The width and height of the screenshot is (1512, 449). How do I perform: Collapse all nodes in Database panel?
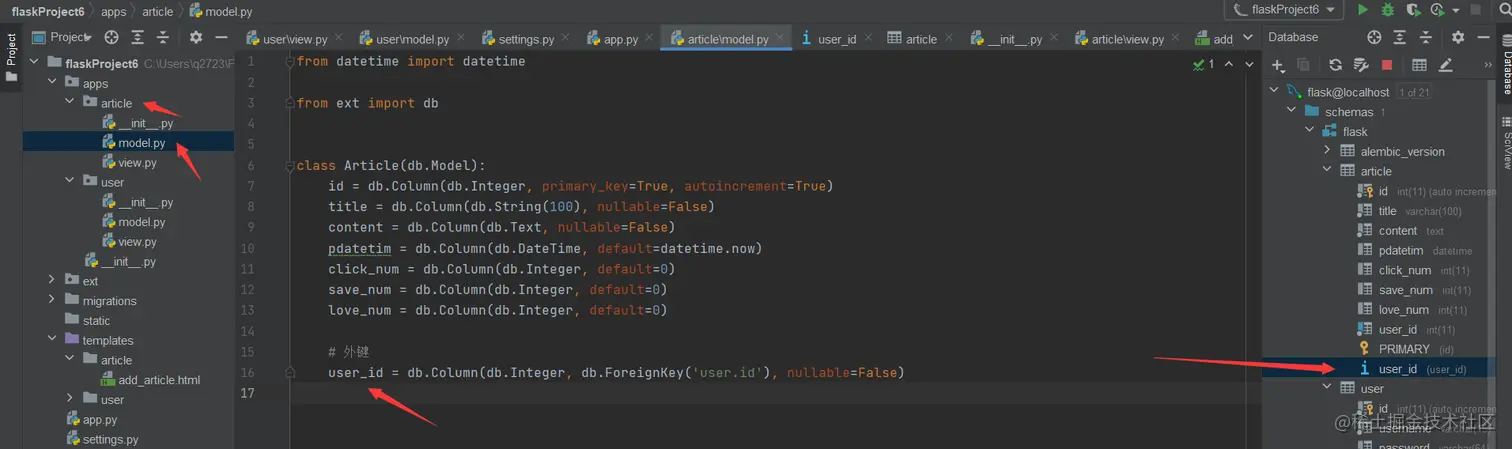(x=1425, y=37)
